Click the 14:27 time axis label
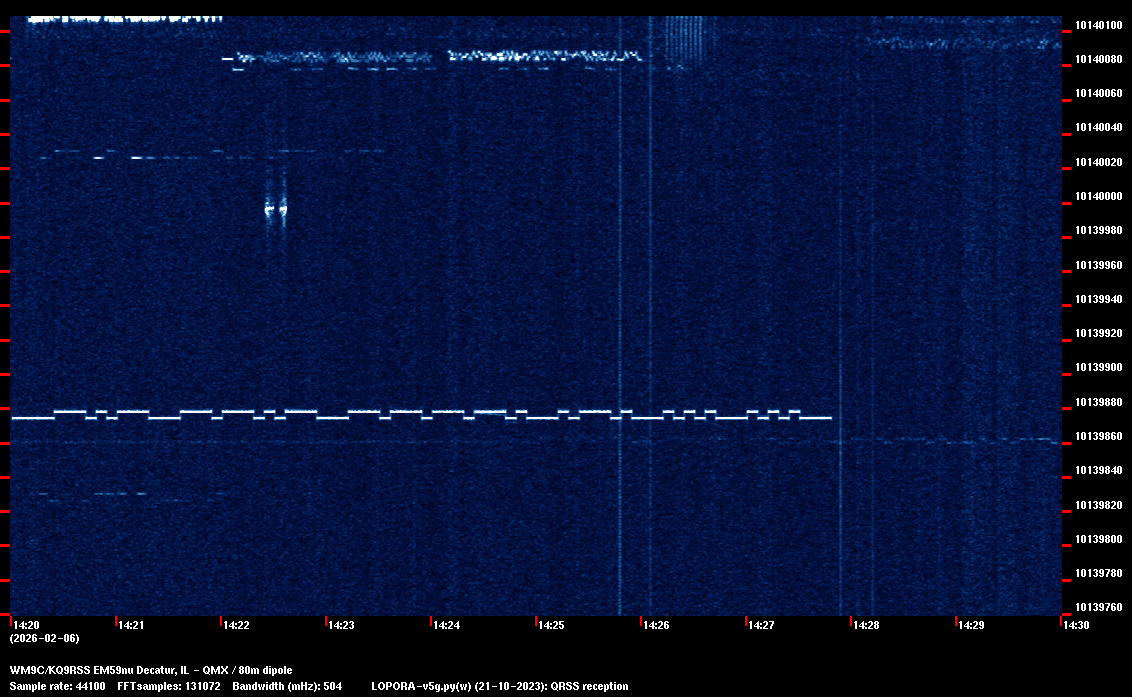Screen dimensions: 1132x697 (x=761, y=625)
